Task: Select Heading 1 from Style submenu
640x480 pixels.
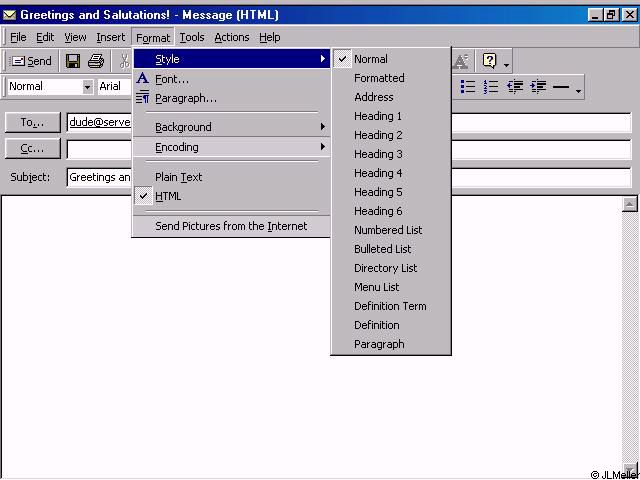Action: pos(378,116)
